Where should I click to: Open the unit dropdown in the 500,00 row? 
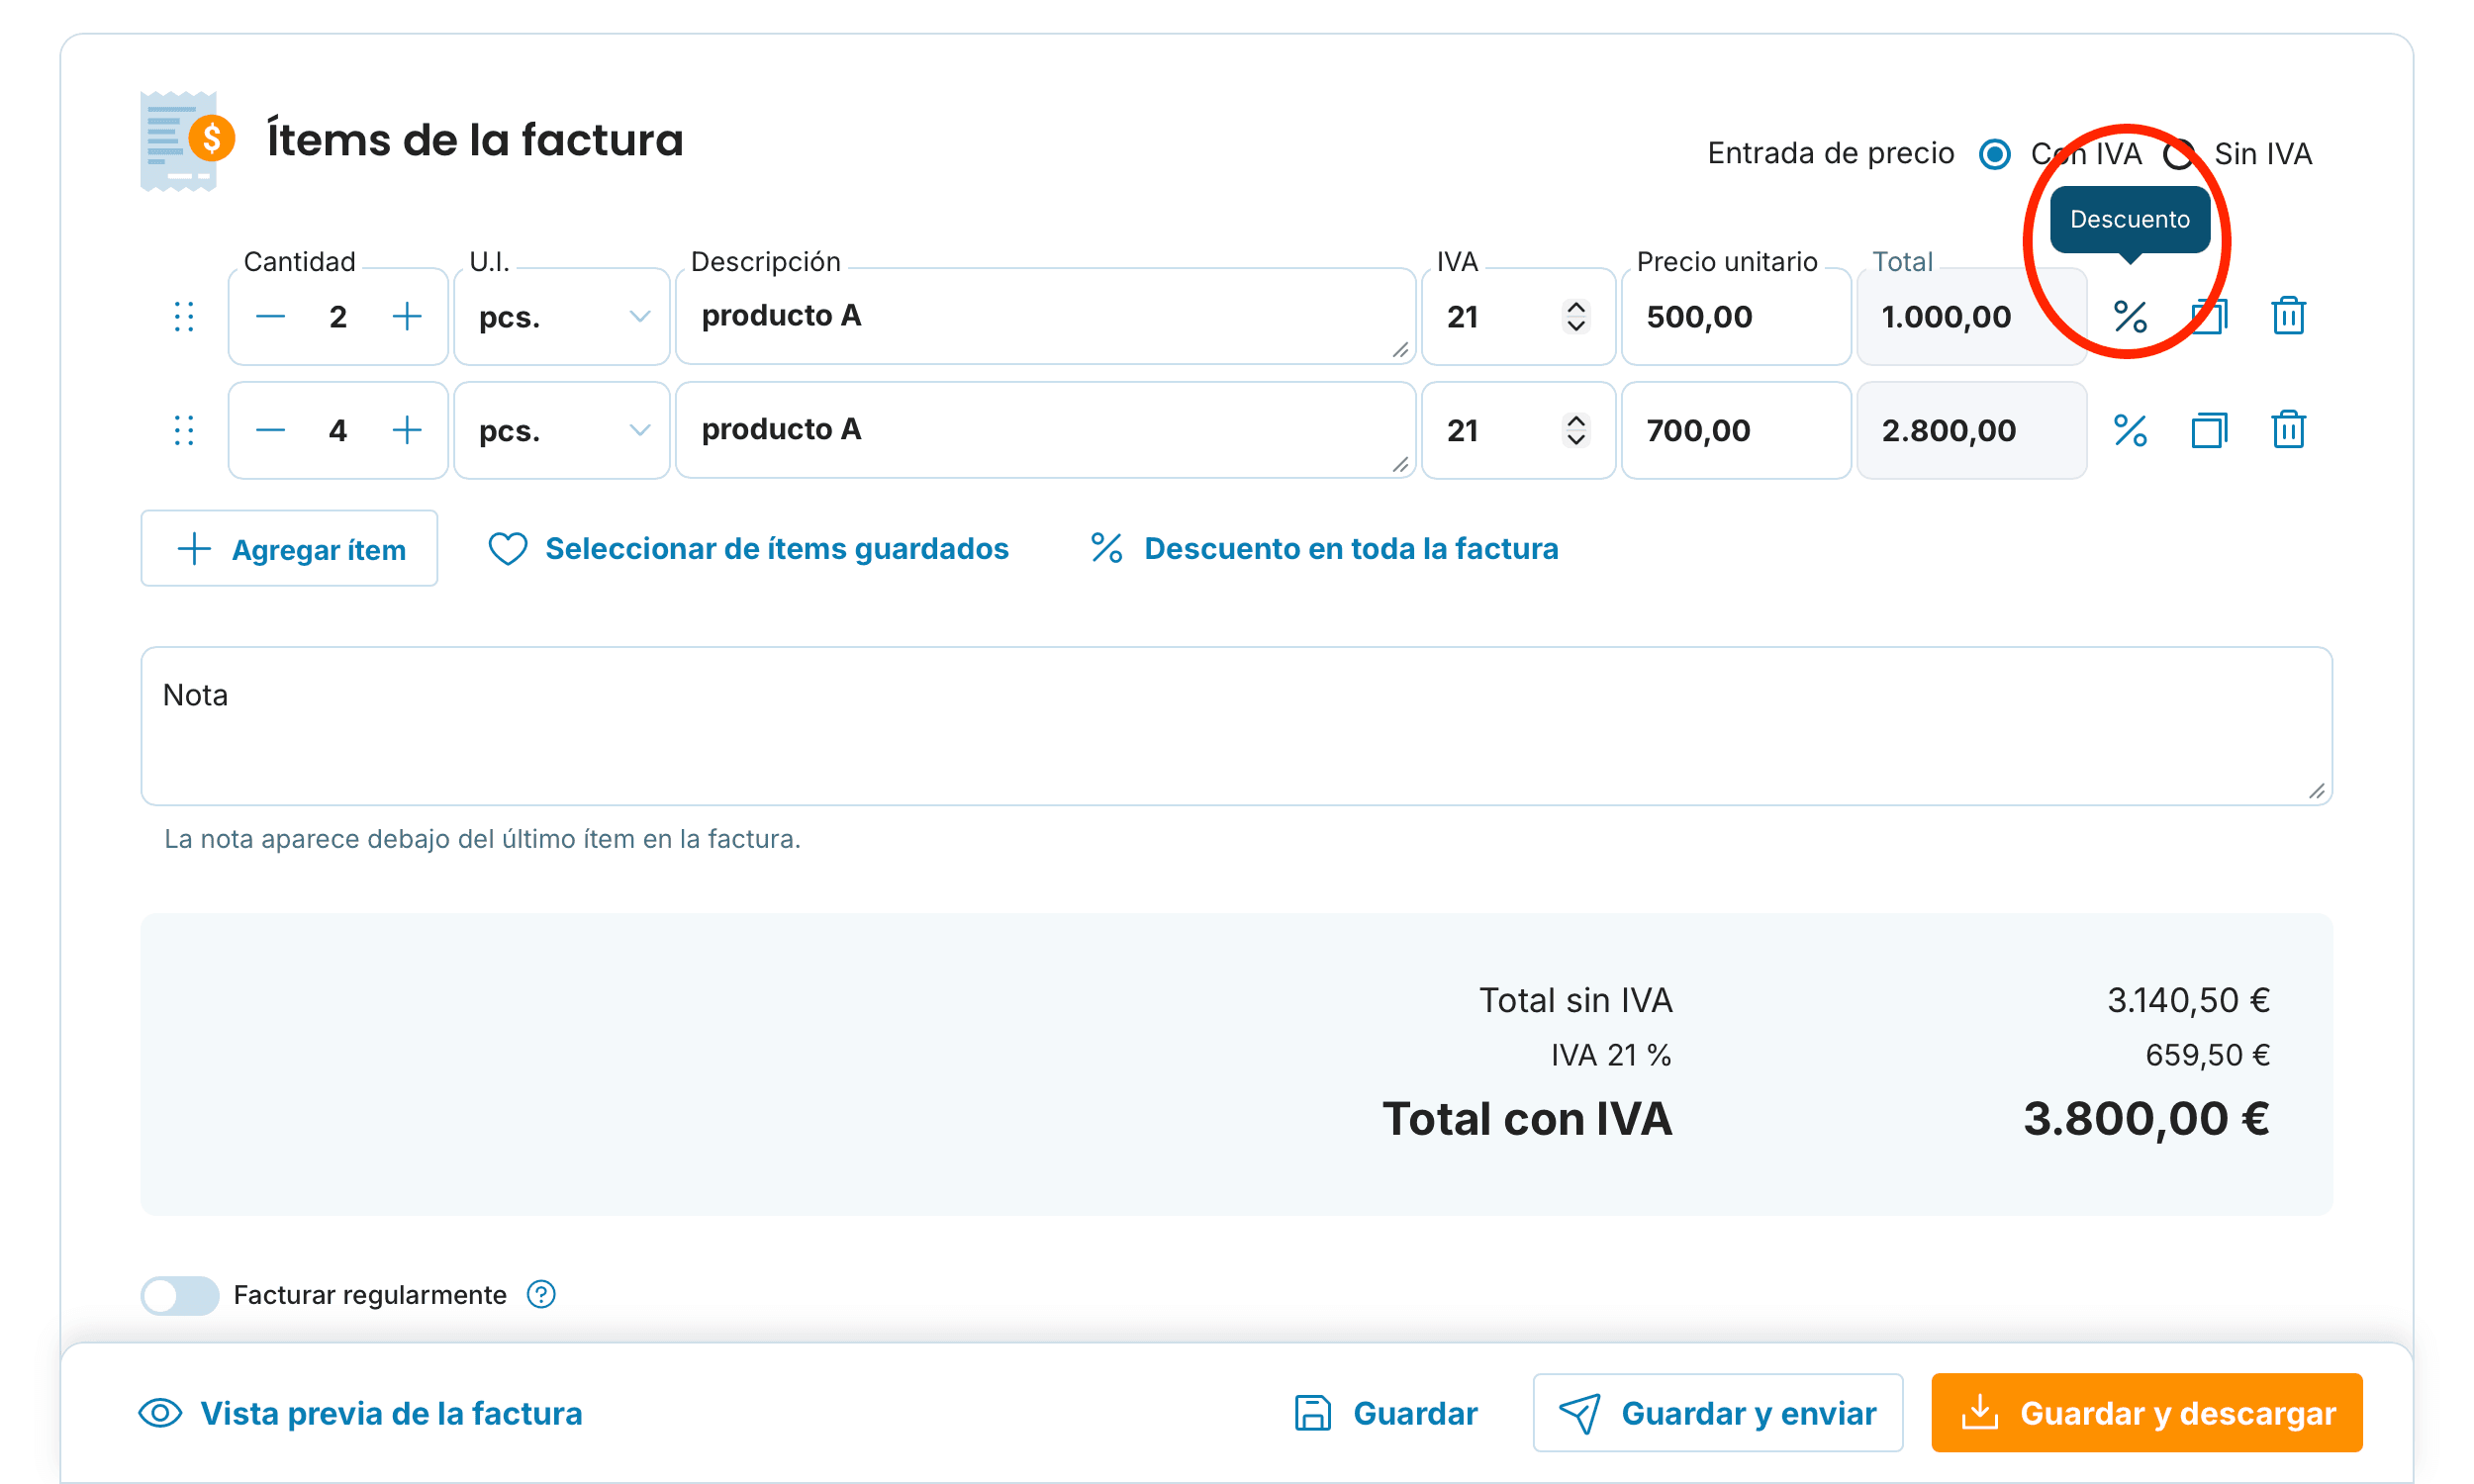[562, 317]
